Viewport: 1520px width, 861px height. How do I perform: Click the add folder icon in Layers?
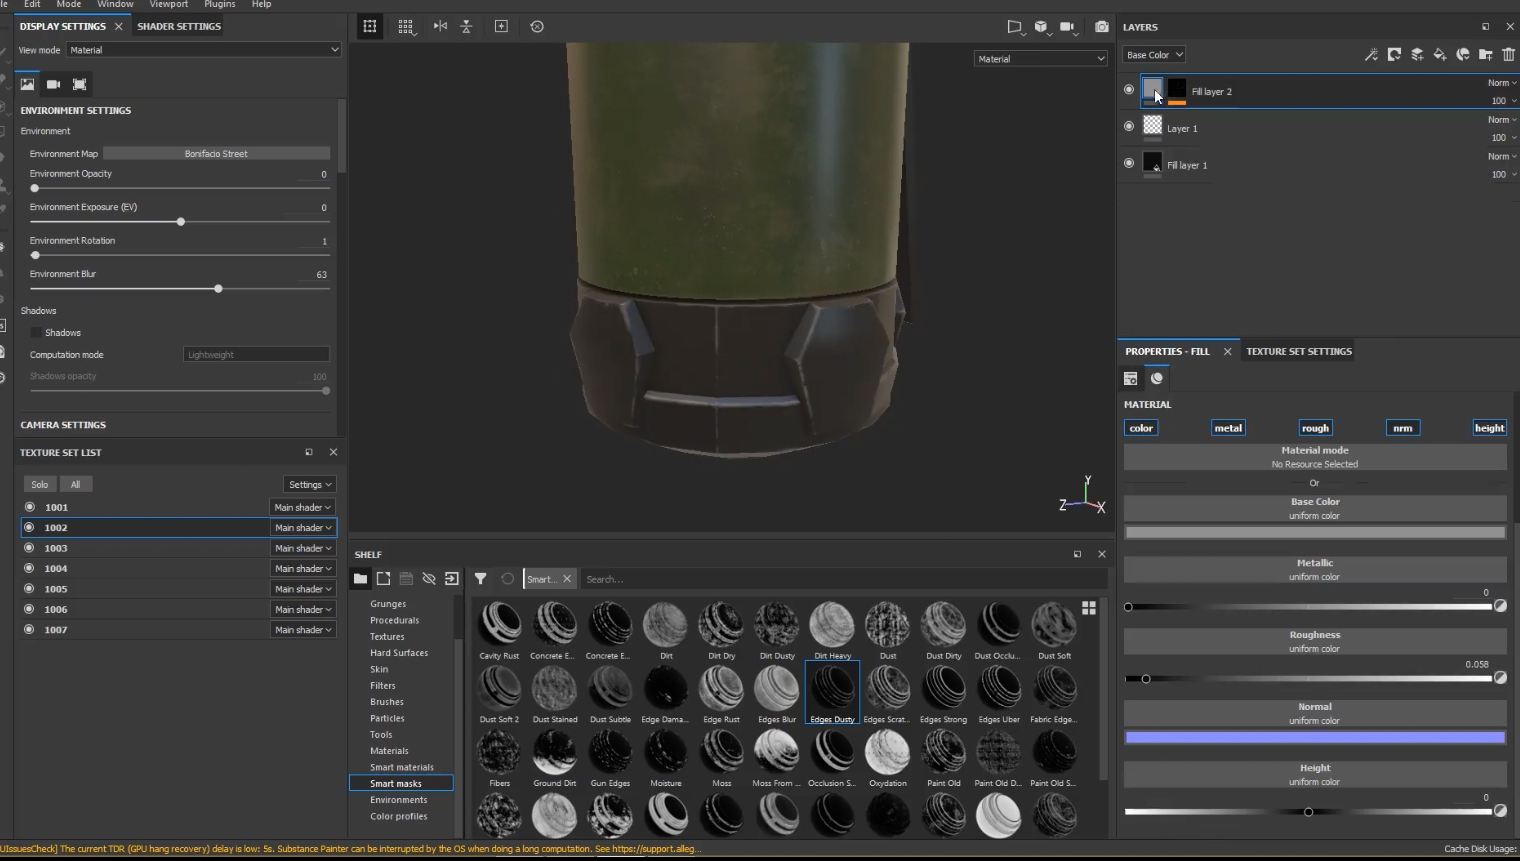tap(1486, 55)
